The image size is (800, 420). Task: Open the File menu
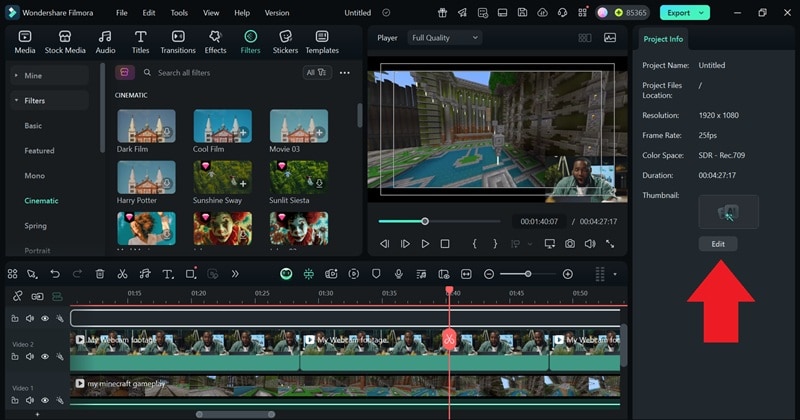pos(121,13)
